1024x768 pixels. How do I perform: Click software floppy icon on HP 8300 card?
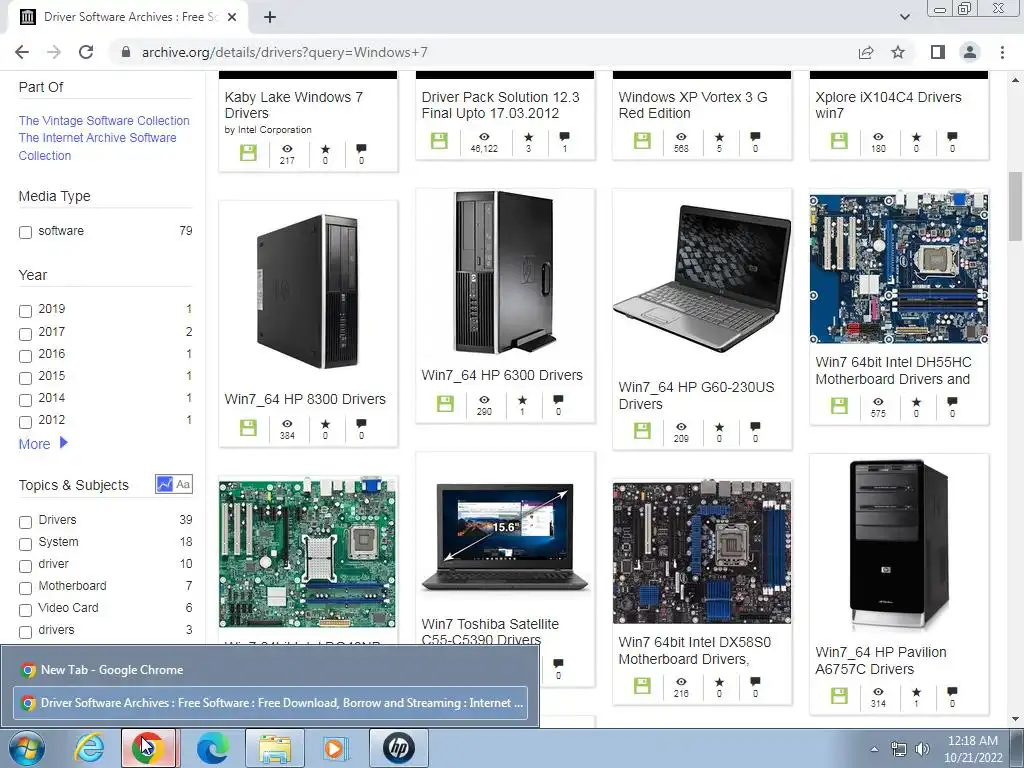248,428
